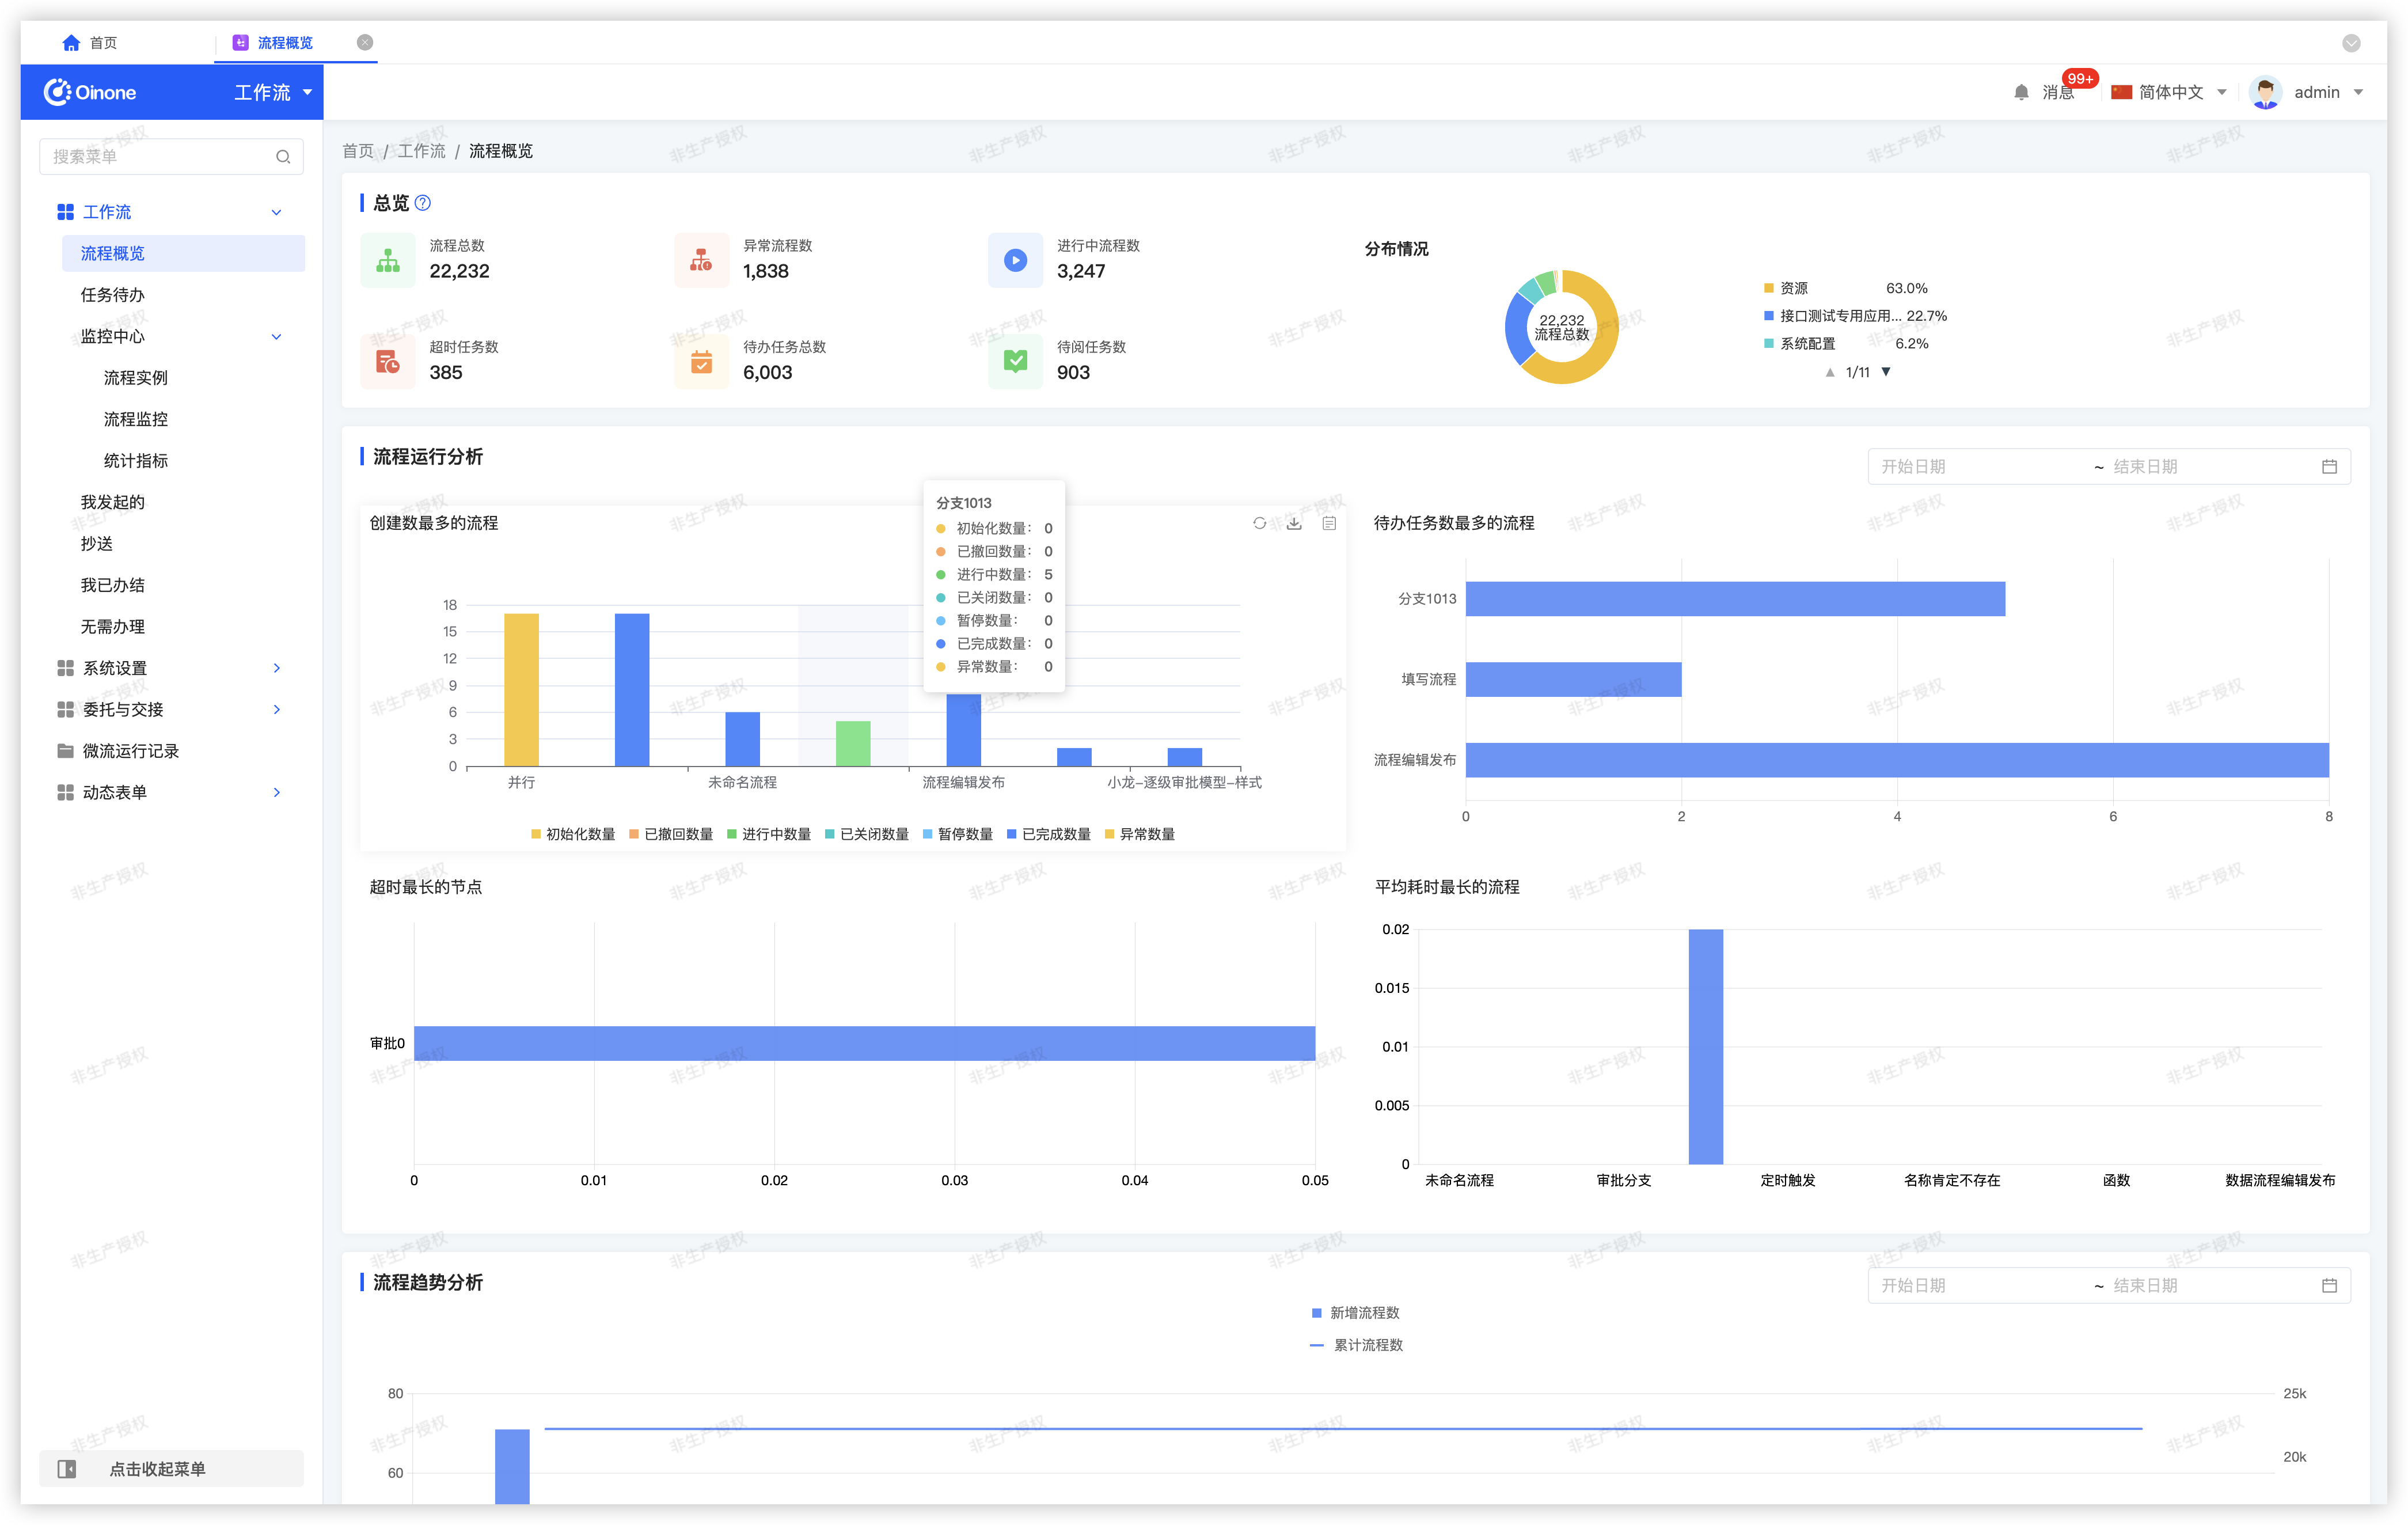Open 任务待办 in the sidebar
This screenshot has width=2408, height=1525.
(x=113, y=295)
